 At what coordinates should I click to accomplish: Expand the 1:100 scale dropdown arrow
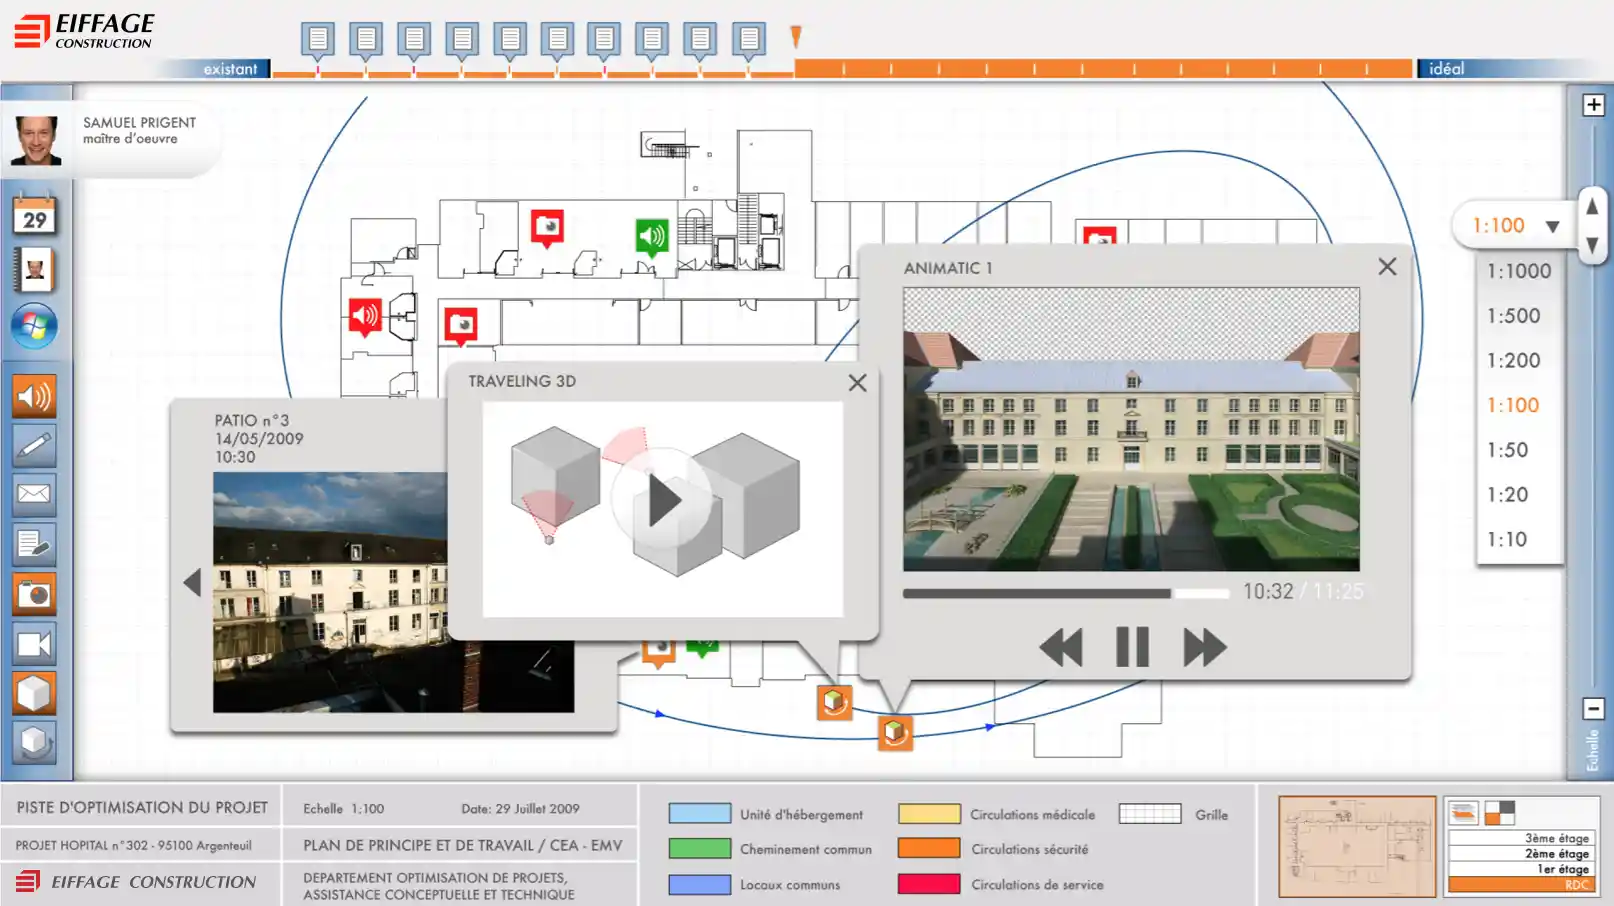1552,227
